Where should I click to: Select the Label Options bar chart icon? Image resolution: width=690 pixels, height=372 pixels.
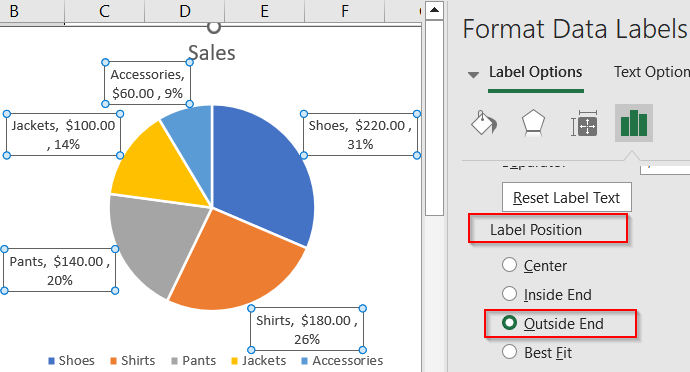634,123
